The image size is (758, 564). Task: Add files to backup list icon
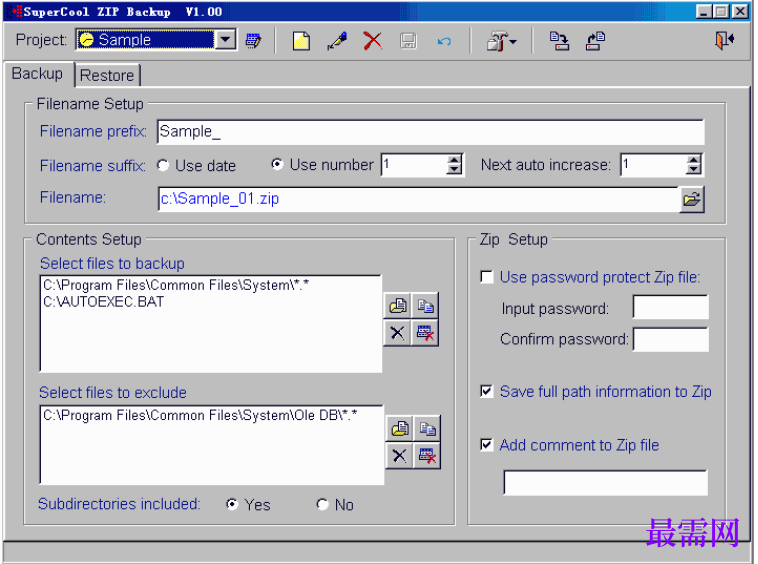point(425,305)
